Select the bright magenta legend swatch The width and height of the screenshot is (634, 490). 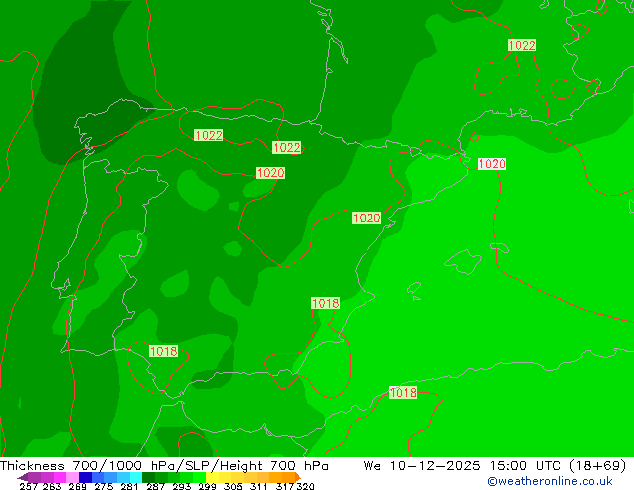pyautogui.click(x=59, y=477)
